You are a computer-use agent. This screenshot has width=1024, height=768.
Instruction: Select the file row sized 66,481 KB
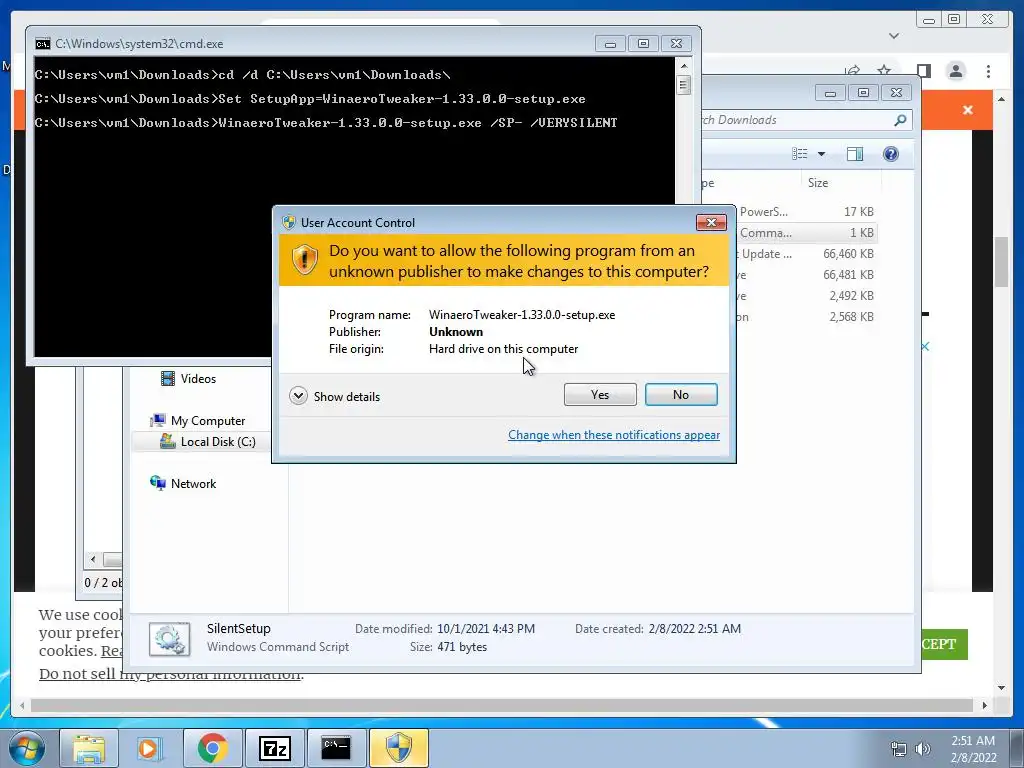click(805, 275)
